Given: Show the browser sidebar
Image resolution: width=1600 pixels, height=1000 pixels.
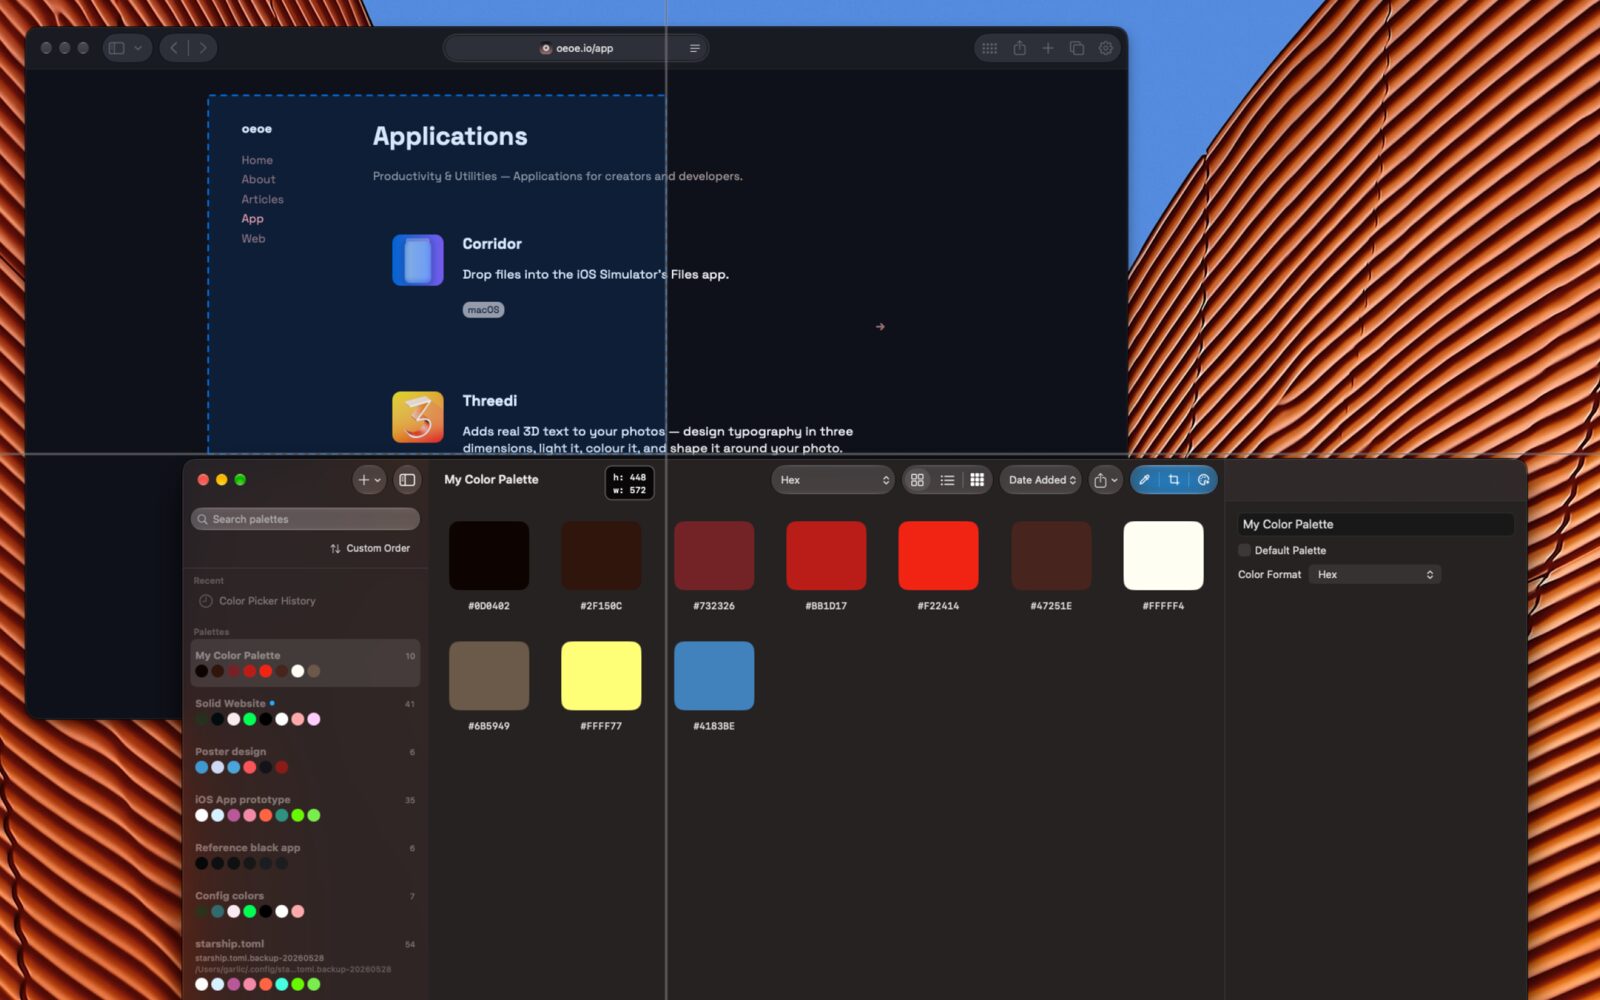Looking at the screenshot, I should [x=117, y=48].
